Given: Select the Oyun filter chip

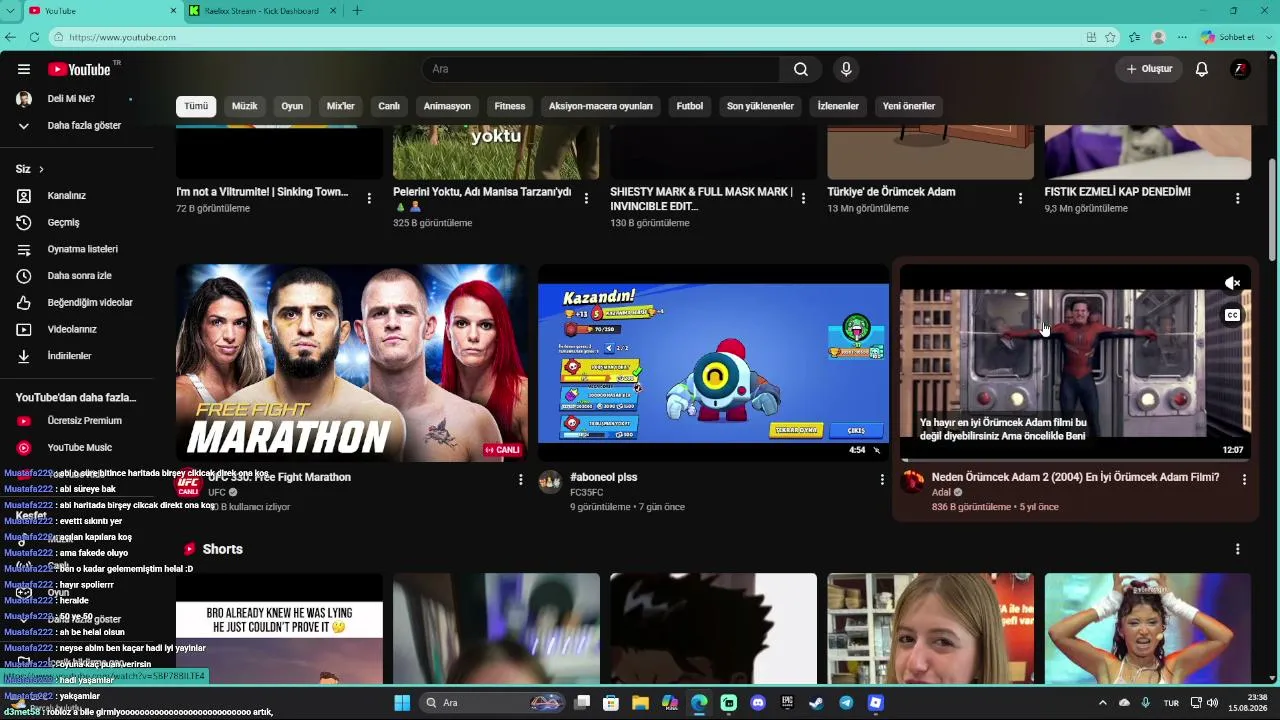Looking at the screenshot, I should 292,106.
